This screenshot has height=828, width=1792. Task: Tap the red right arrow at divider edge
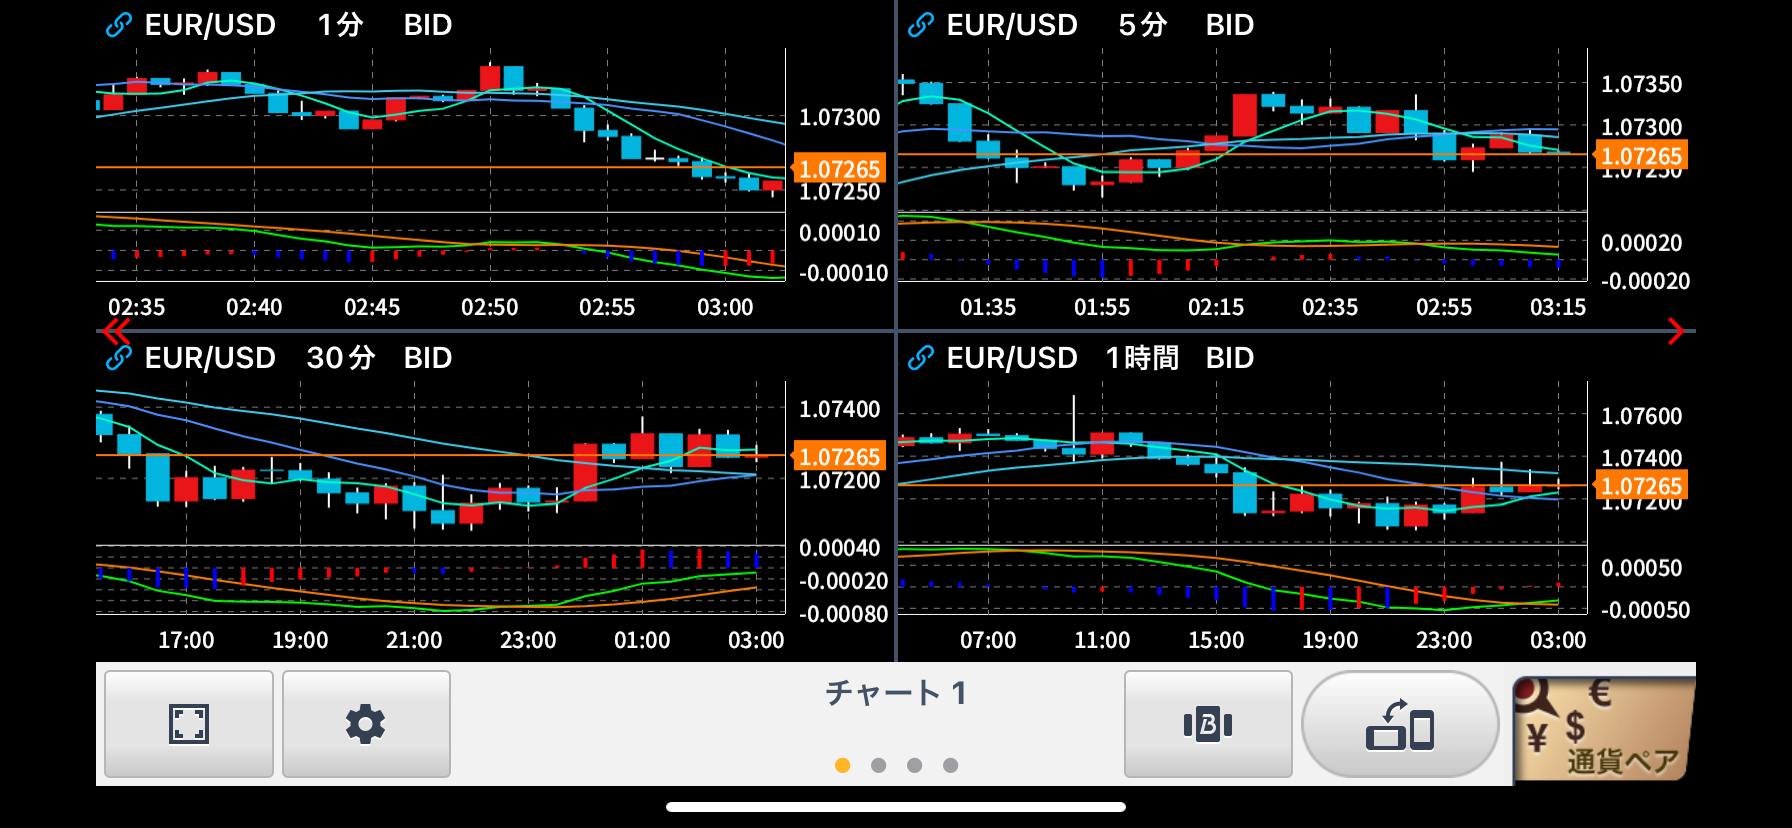pos(1676,331)
